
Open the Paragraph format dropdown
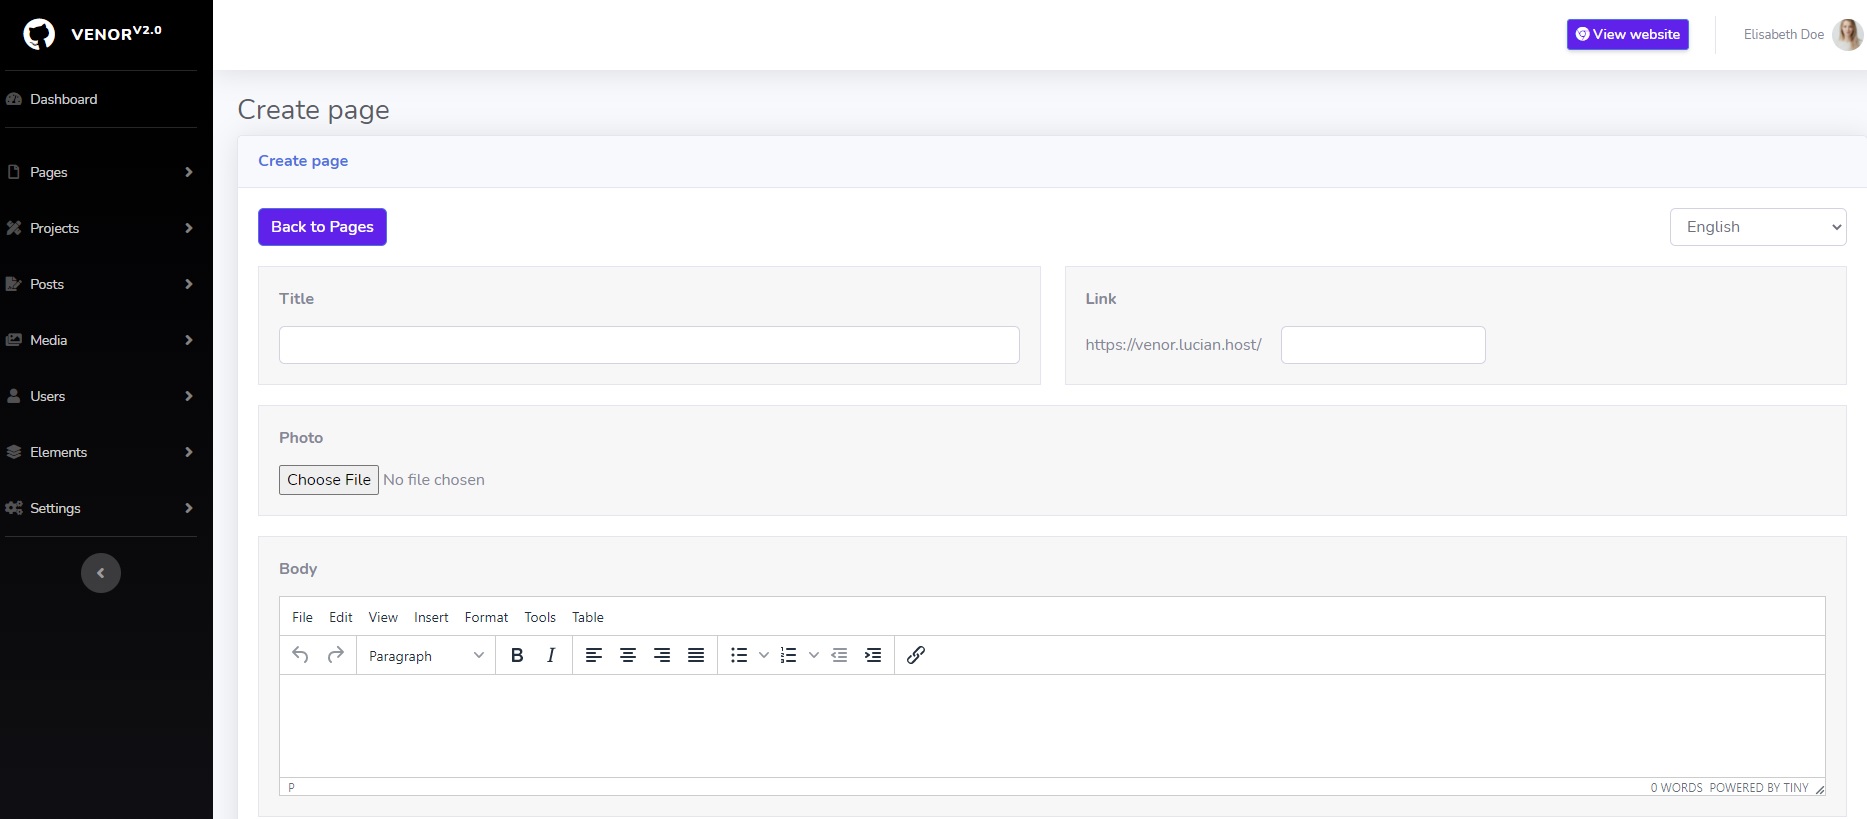[x=425, y=656]
